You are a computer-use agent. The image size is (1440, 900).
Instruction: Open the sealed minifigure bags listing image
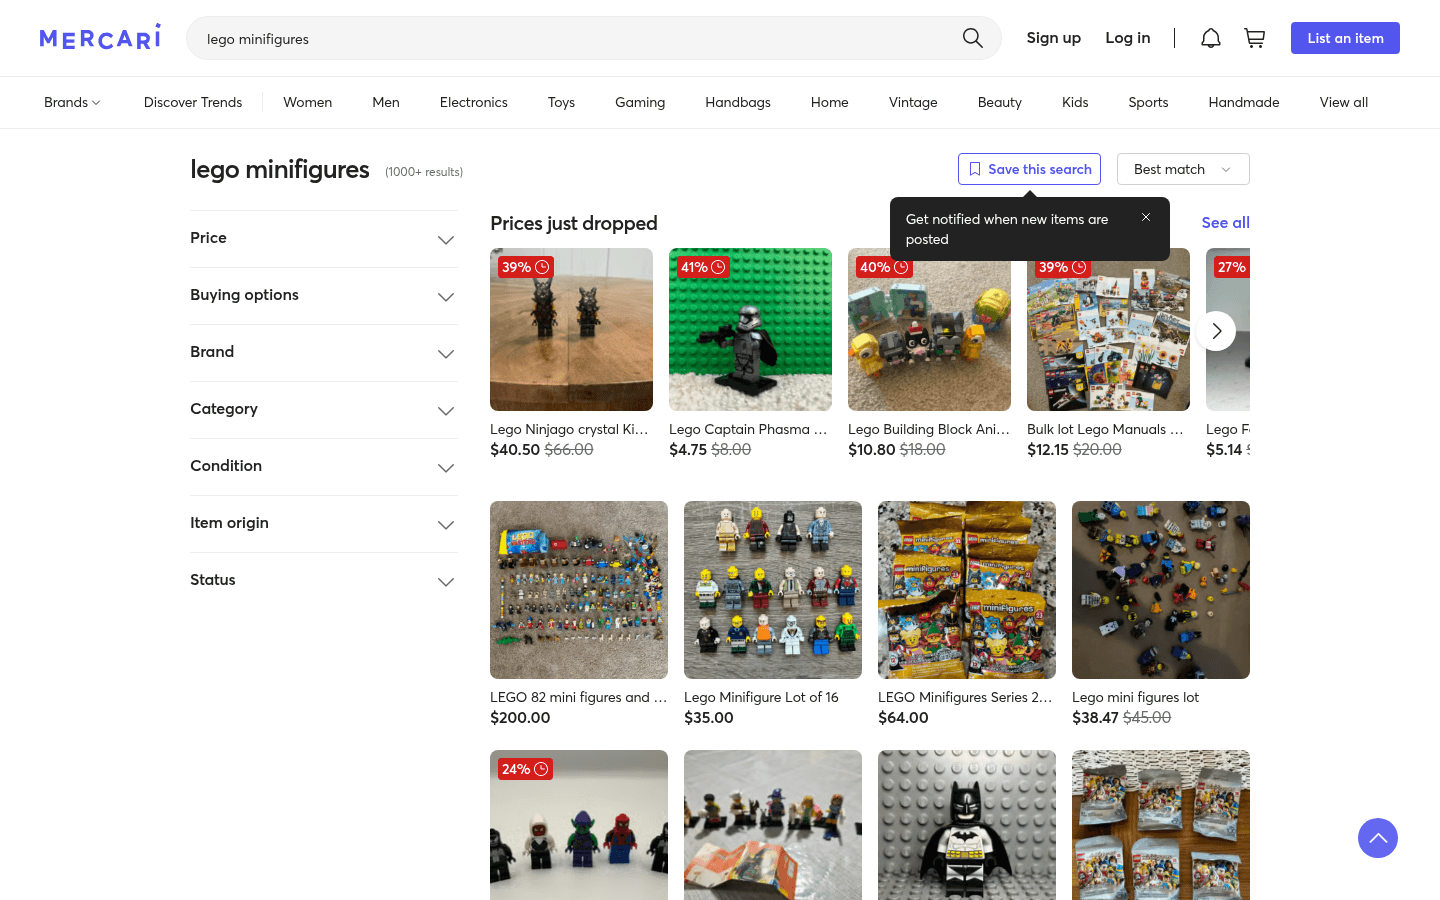coord(1161,825)
